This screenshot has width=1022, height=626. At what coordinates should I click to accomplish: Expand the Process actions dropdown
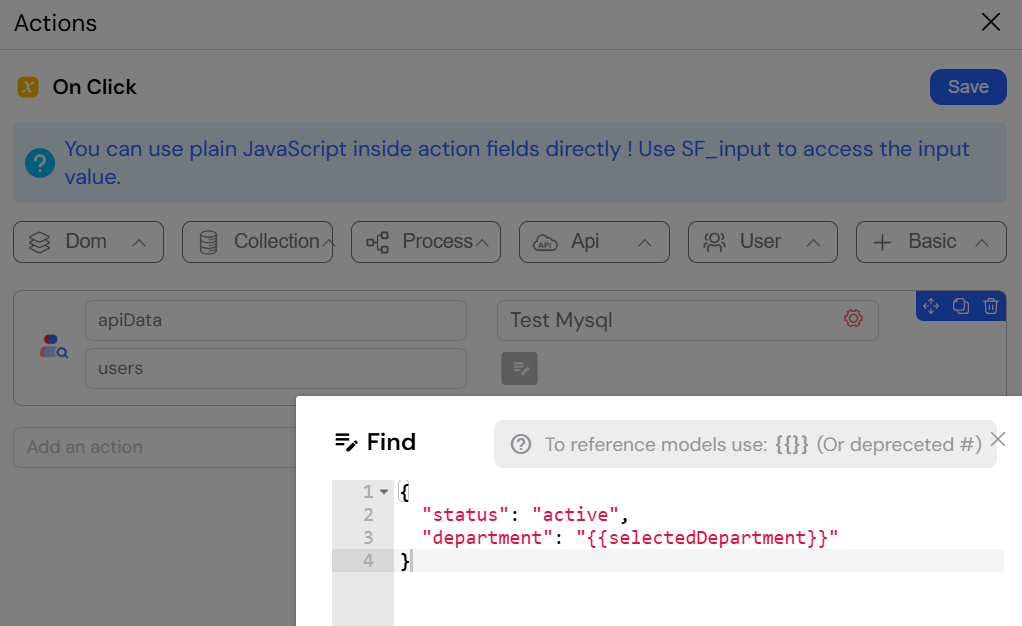(426, 242)
